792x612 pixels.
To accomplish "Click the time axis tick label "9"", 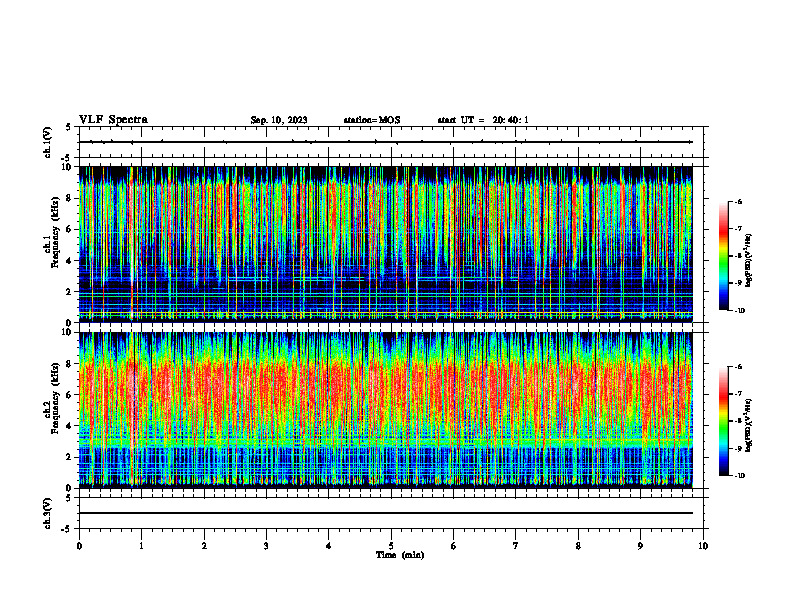I will tap(640, 546).
